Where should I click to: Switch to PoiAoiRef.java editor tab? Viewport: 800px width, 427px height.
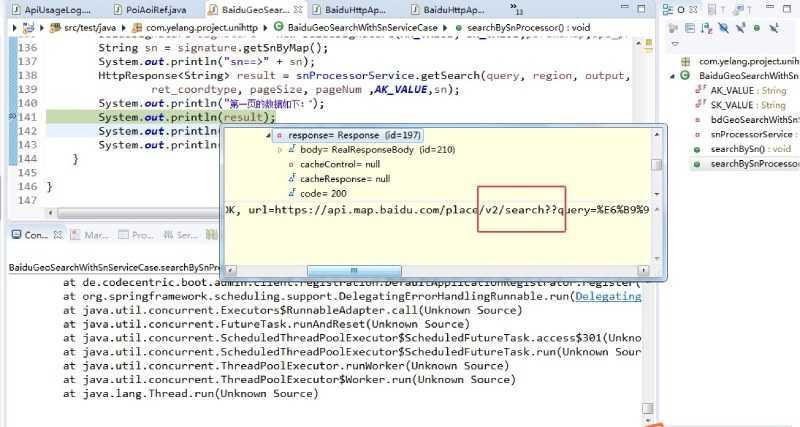[x=151, y=10]
